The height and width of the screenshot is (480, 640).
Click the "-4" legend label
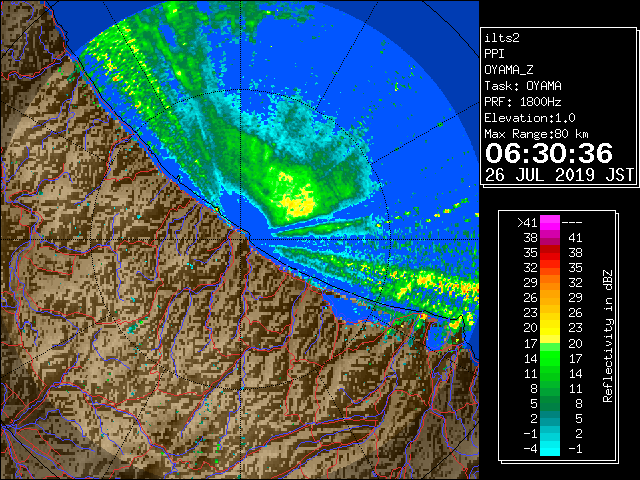pyautogui.click(x=530, y=449)
